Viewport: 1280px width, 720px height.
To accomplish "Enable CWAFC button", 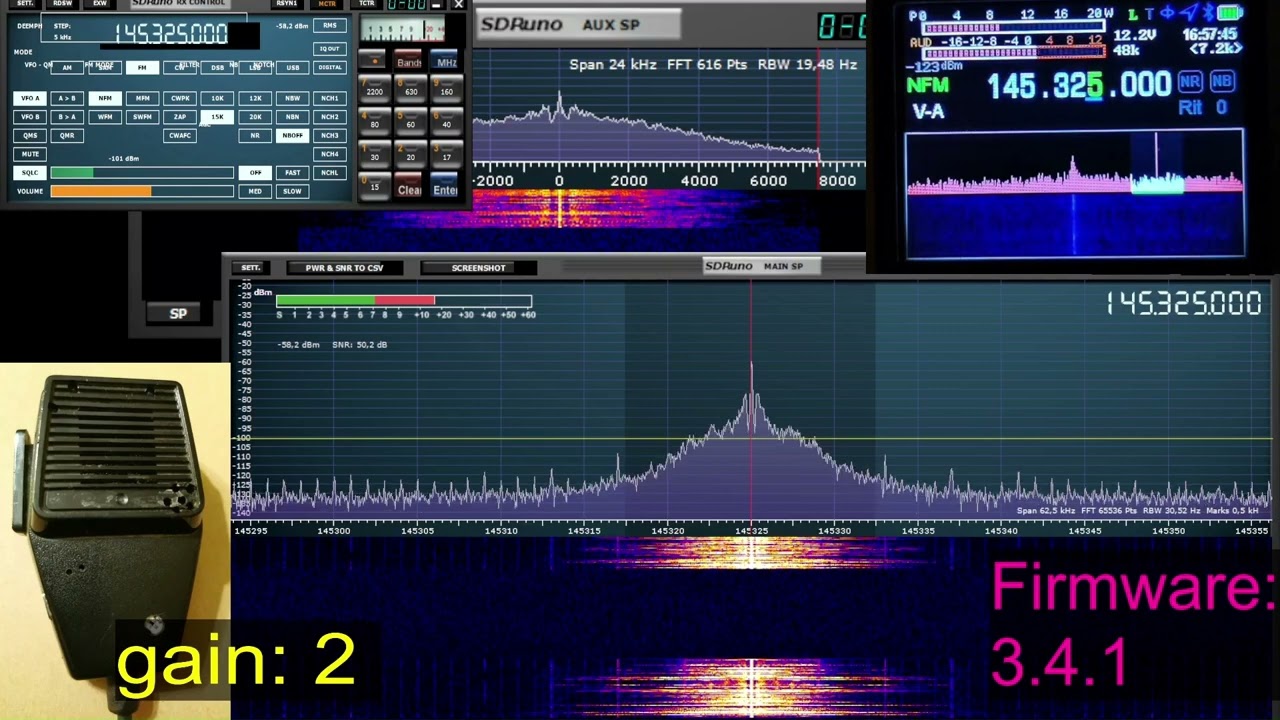I will (180, 135).
